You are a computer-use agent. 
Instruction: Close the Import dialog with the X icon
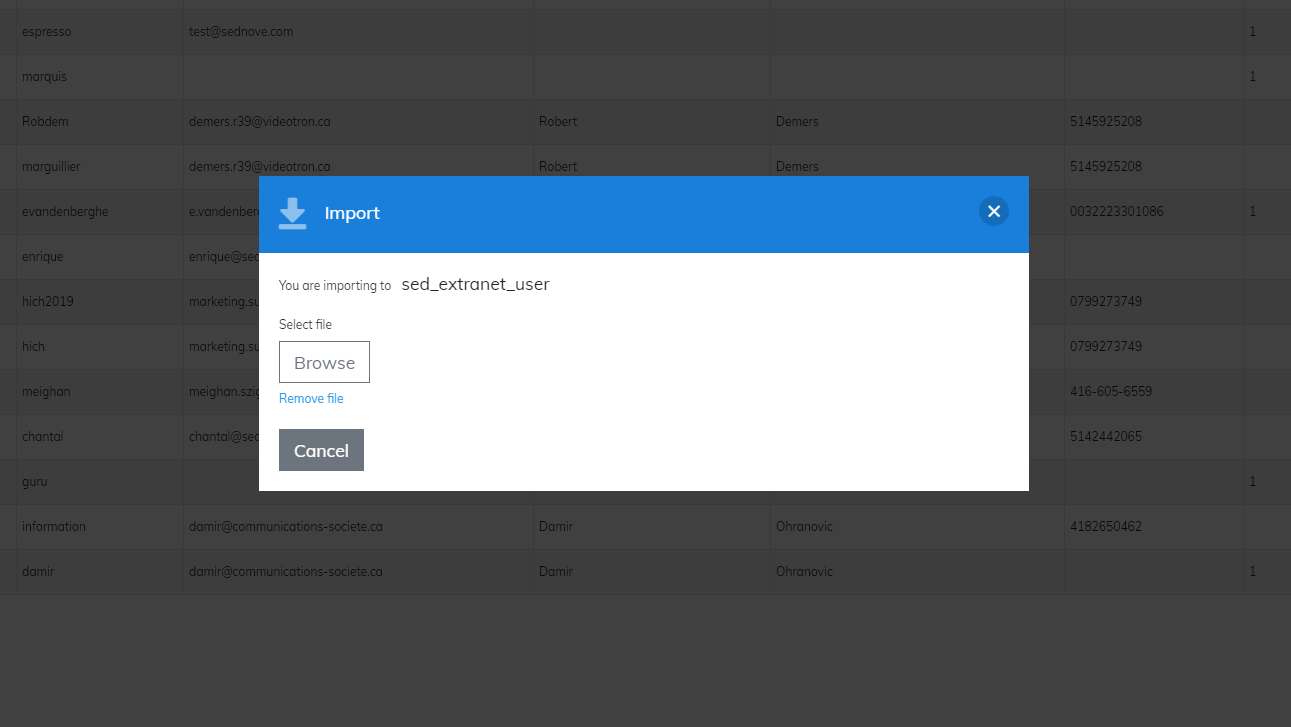[x=993, y=211]
